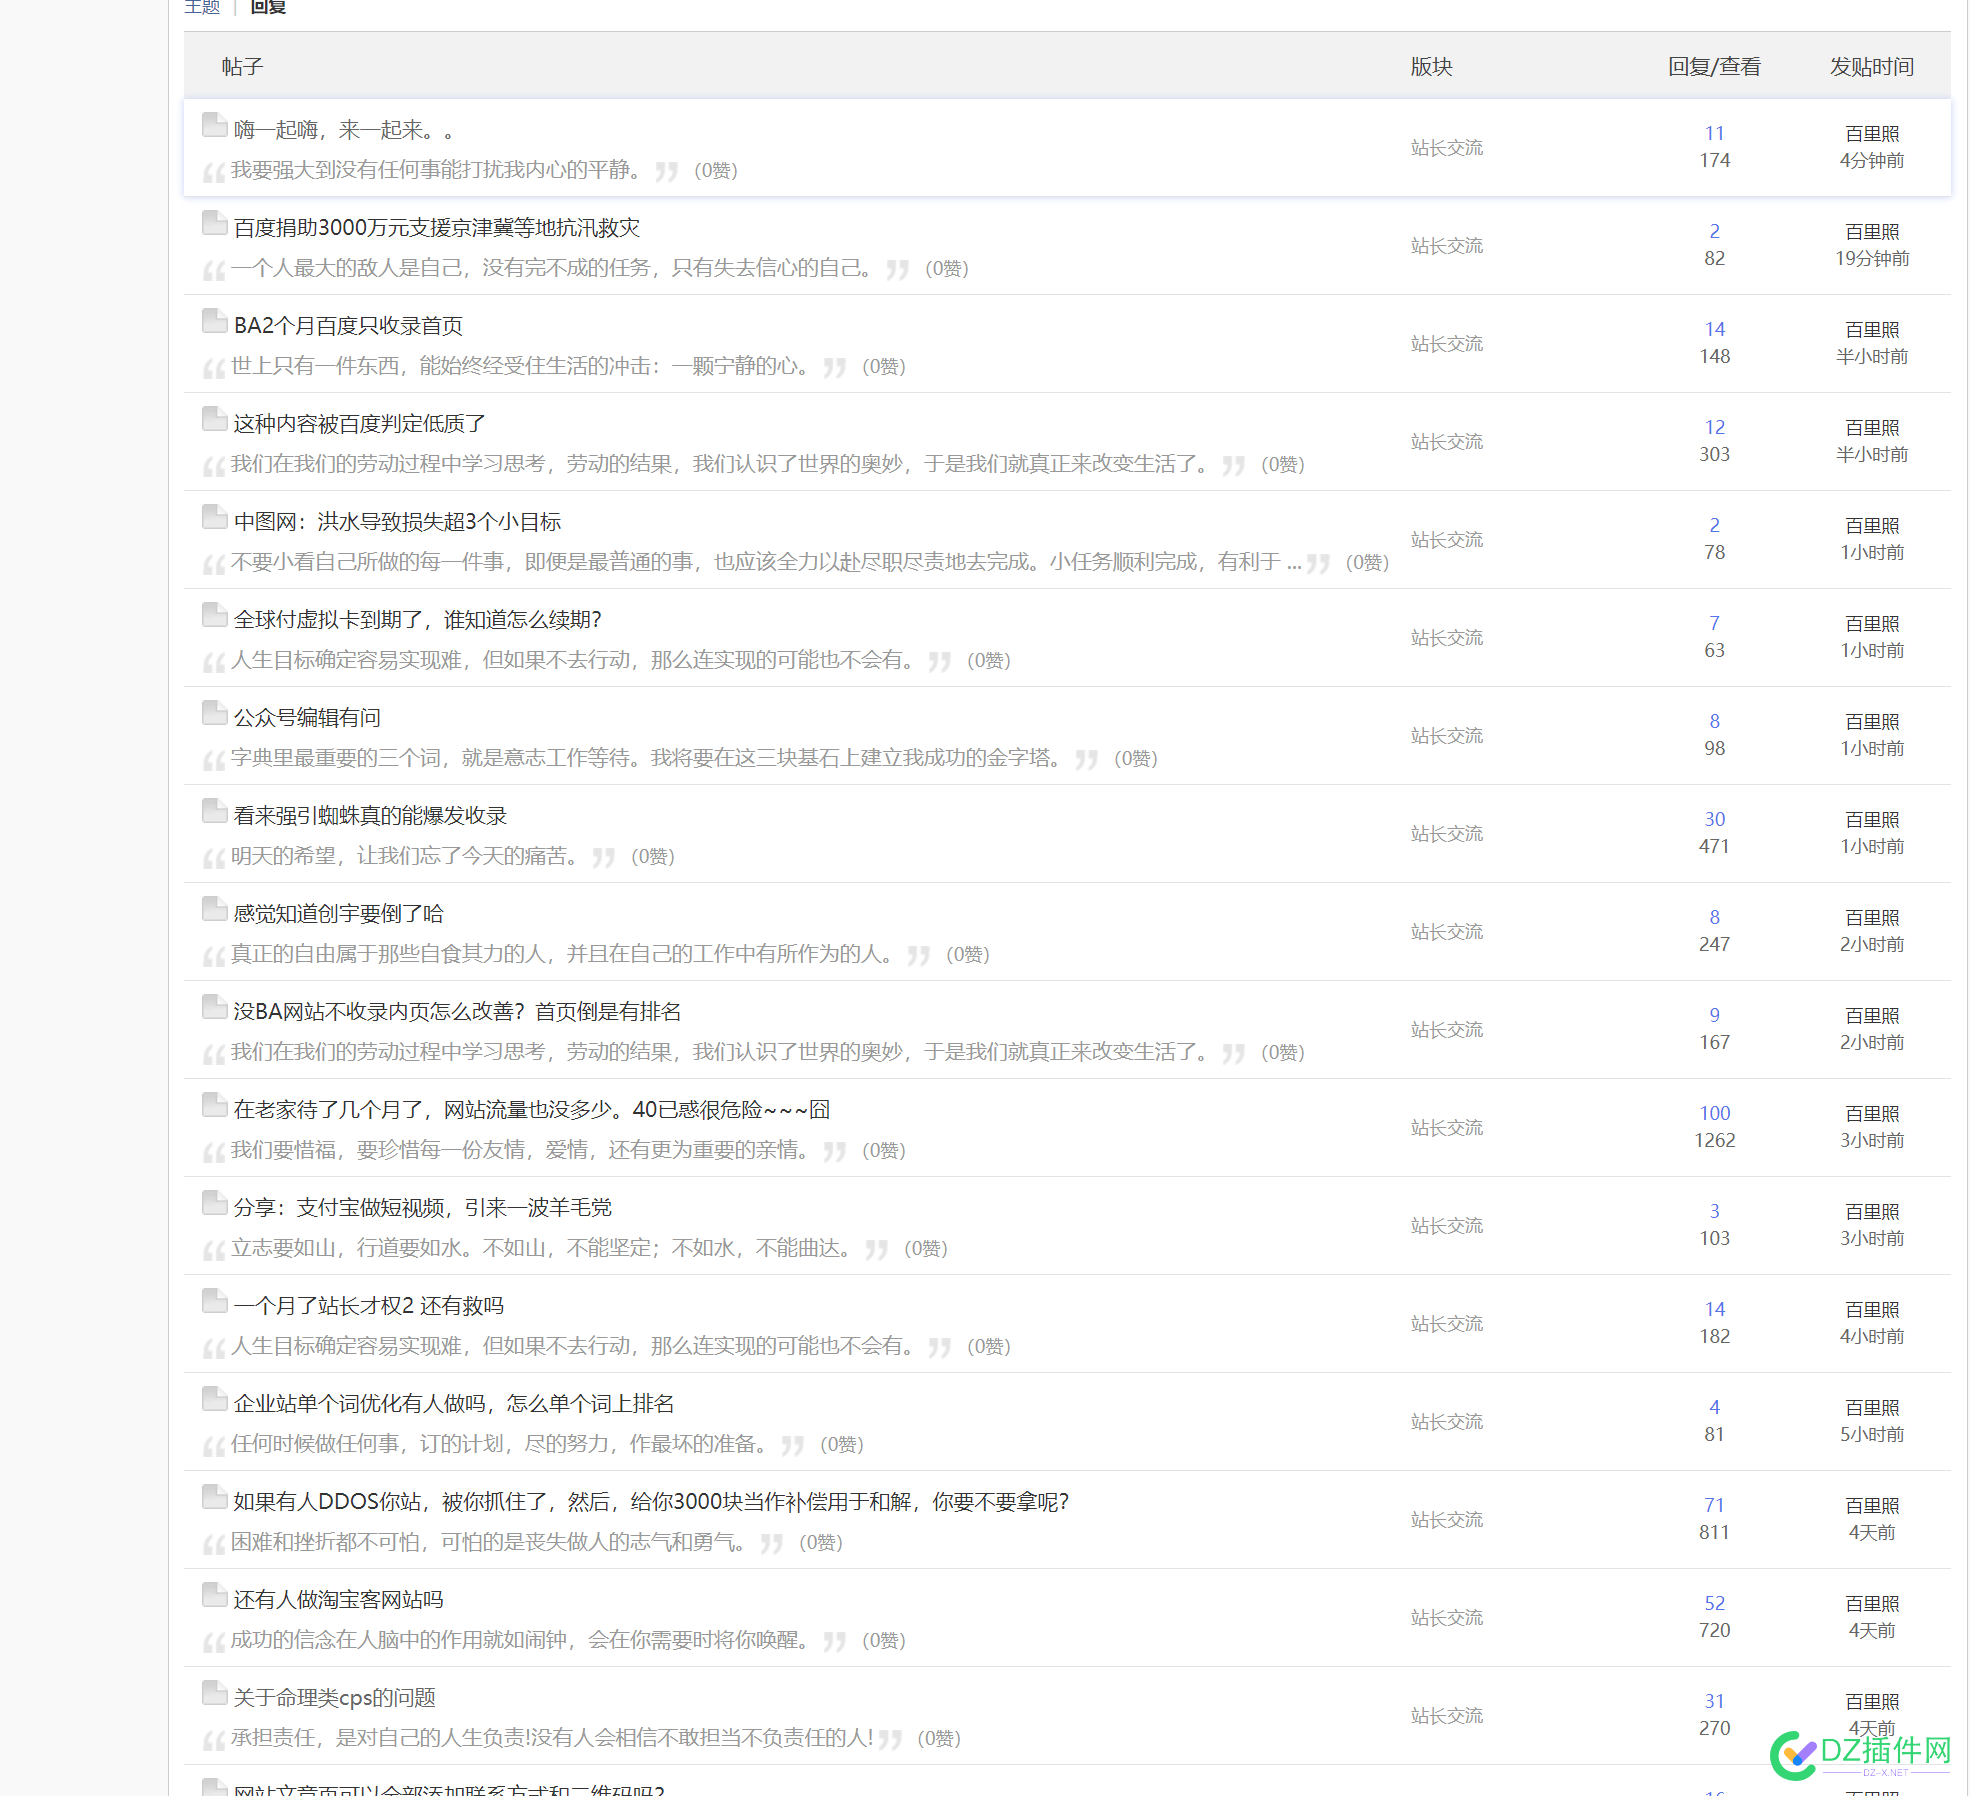Open post BA2个月百度只收录首页

tap(348, 326)
